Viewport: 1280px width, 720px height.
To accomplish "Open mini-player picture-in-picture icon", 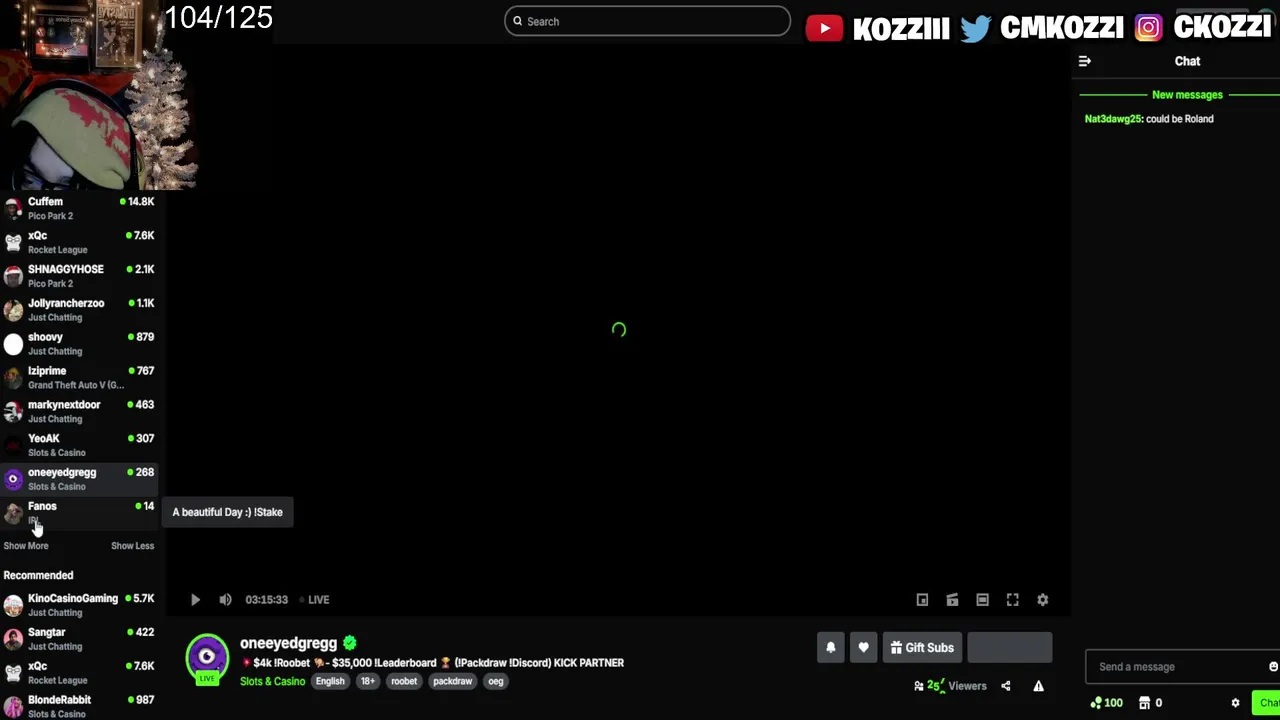I will click(x=922, y=600).
